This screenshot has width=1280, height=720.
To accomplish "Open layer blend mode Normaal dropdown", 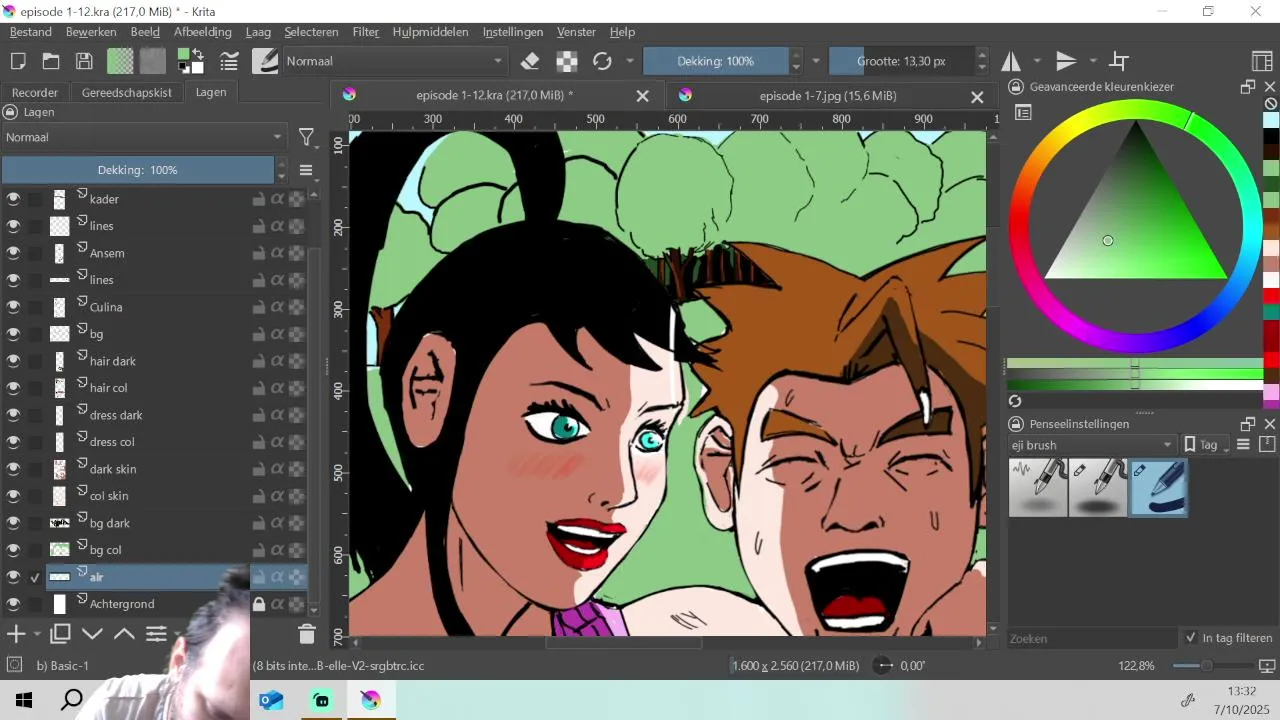I will tap(144, 137).
